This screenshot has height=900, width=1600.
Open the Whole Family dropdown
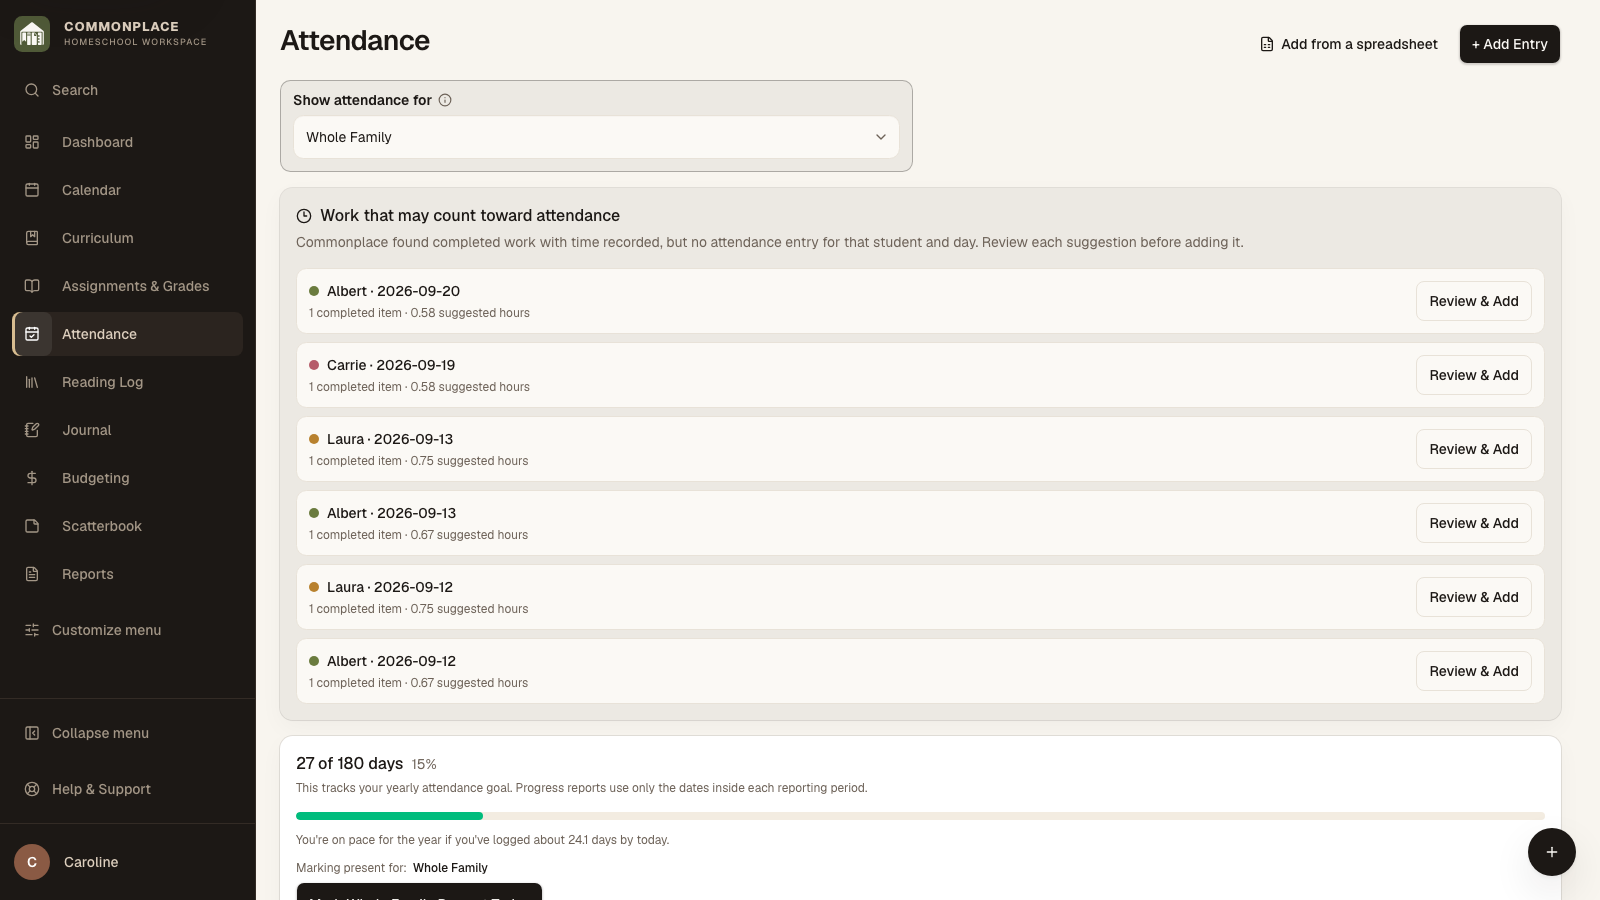[x=596, y=137]
